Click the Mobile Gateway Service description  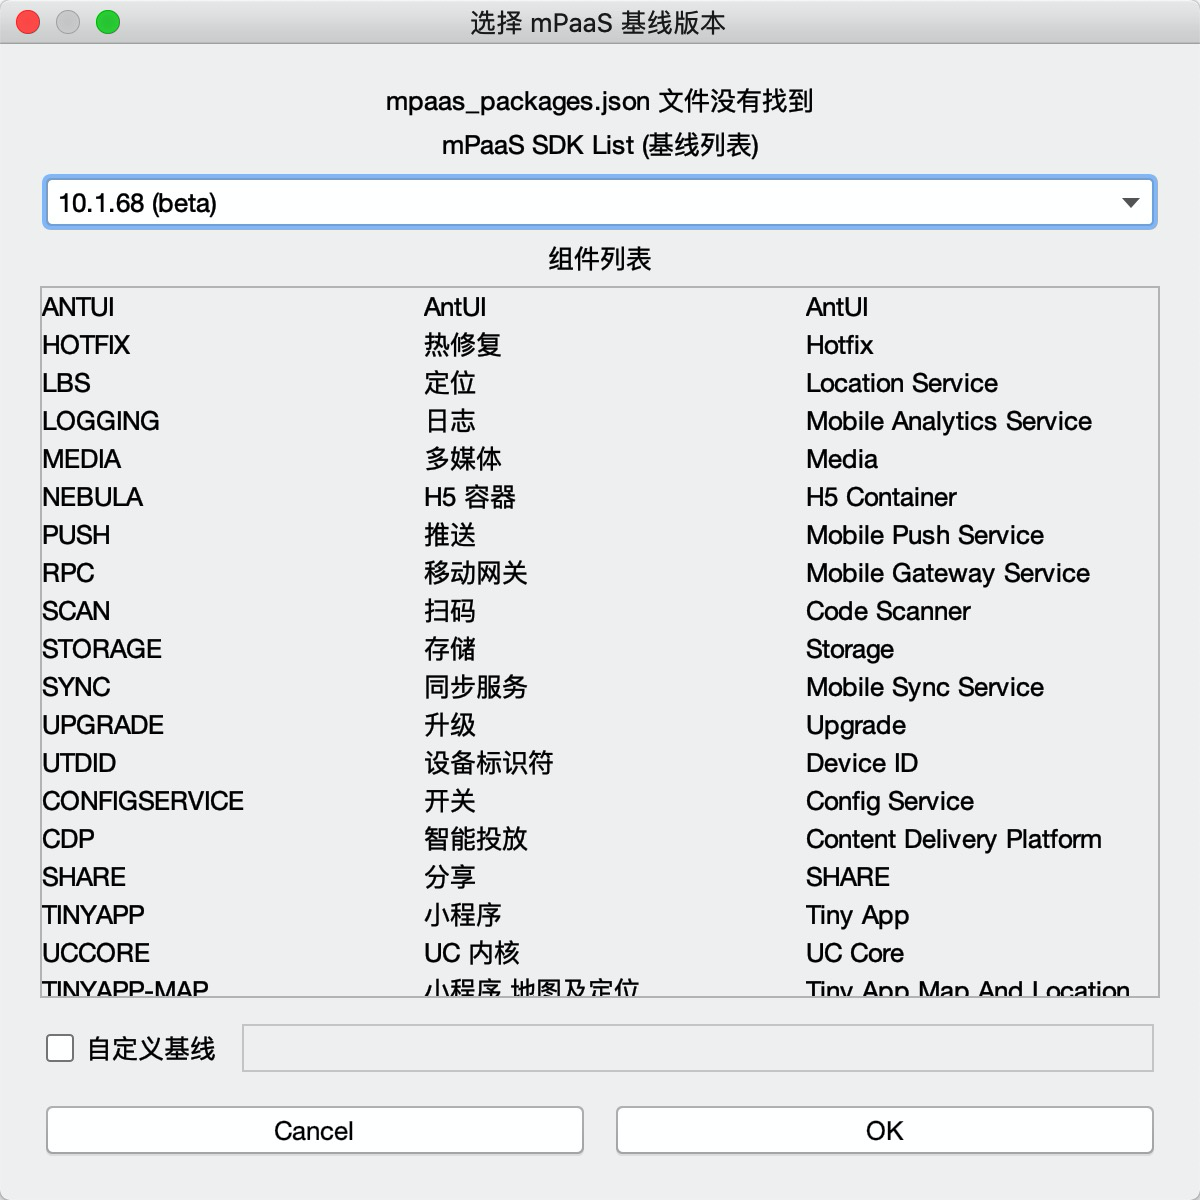(948, 573)
